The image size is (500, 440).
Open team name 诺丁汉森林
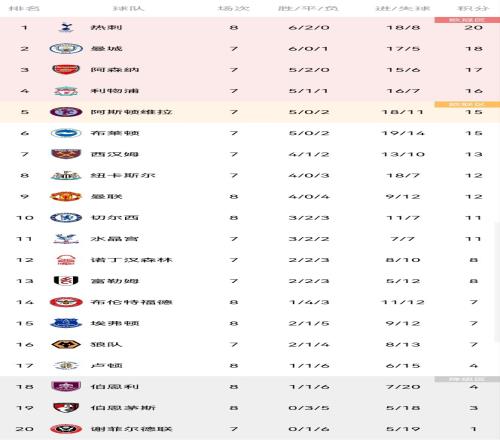132,260
